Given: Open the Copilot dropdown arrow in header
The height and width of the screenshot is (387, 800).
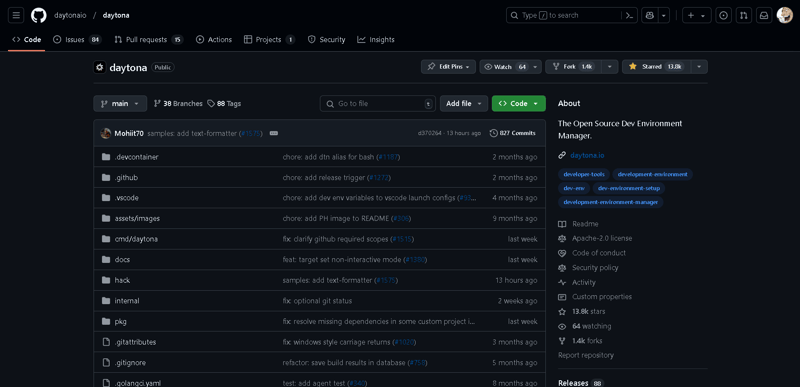Looking at the screenshot, I should (x=664, y=15).
